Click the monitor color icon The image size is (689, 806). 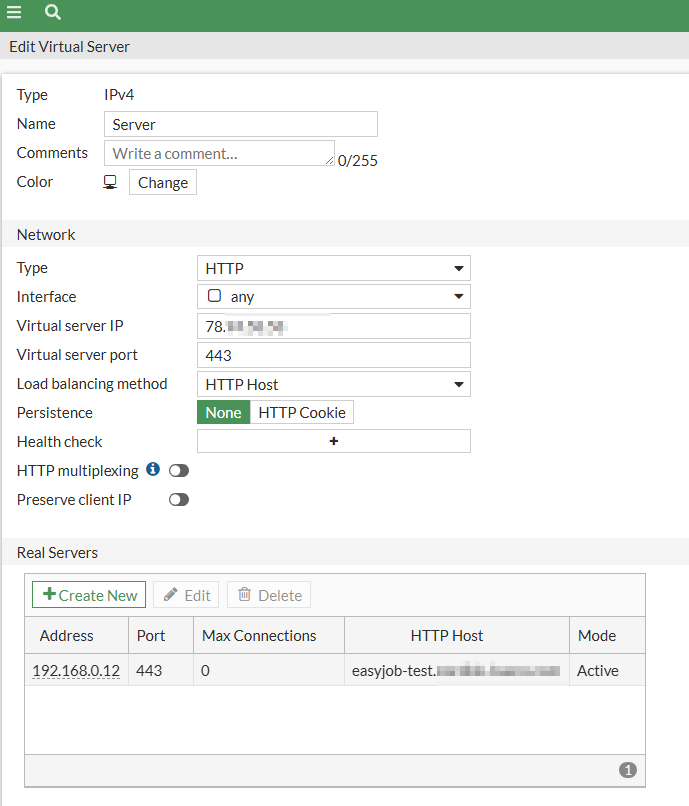[x=110, y=182]
